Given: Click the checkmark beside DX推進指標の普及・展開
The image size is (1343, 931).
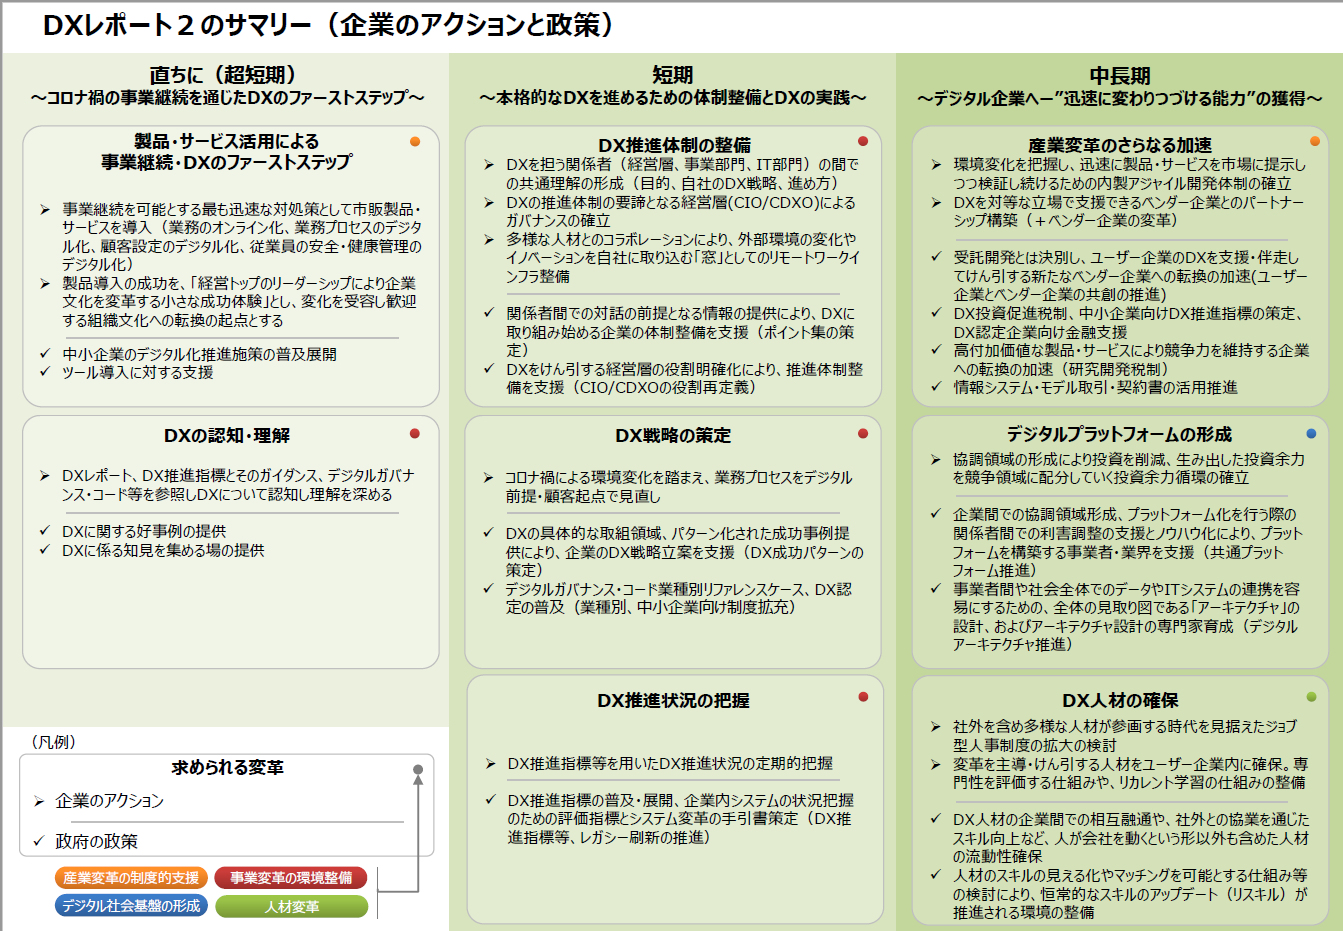Looking at the screenshot, I should click(491, 800).
